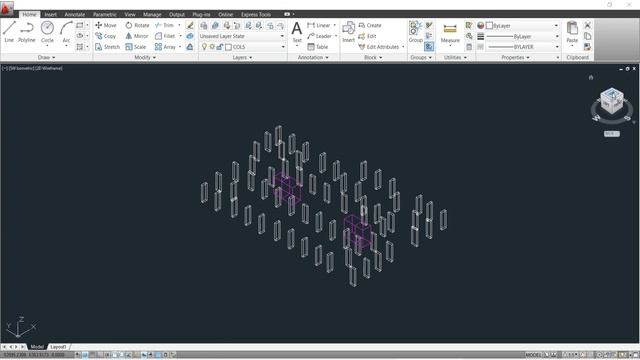
Task: Click the Group tool
Action: [416, 32]
